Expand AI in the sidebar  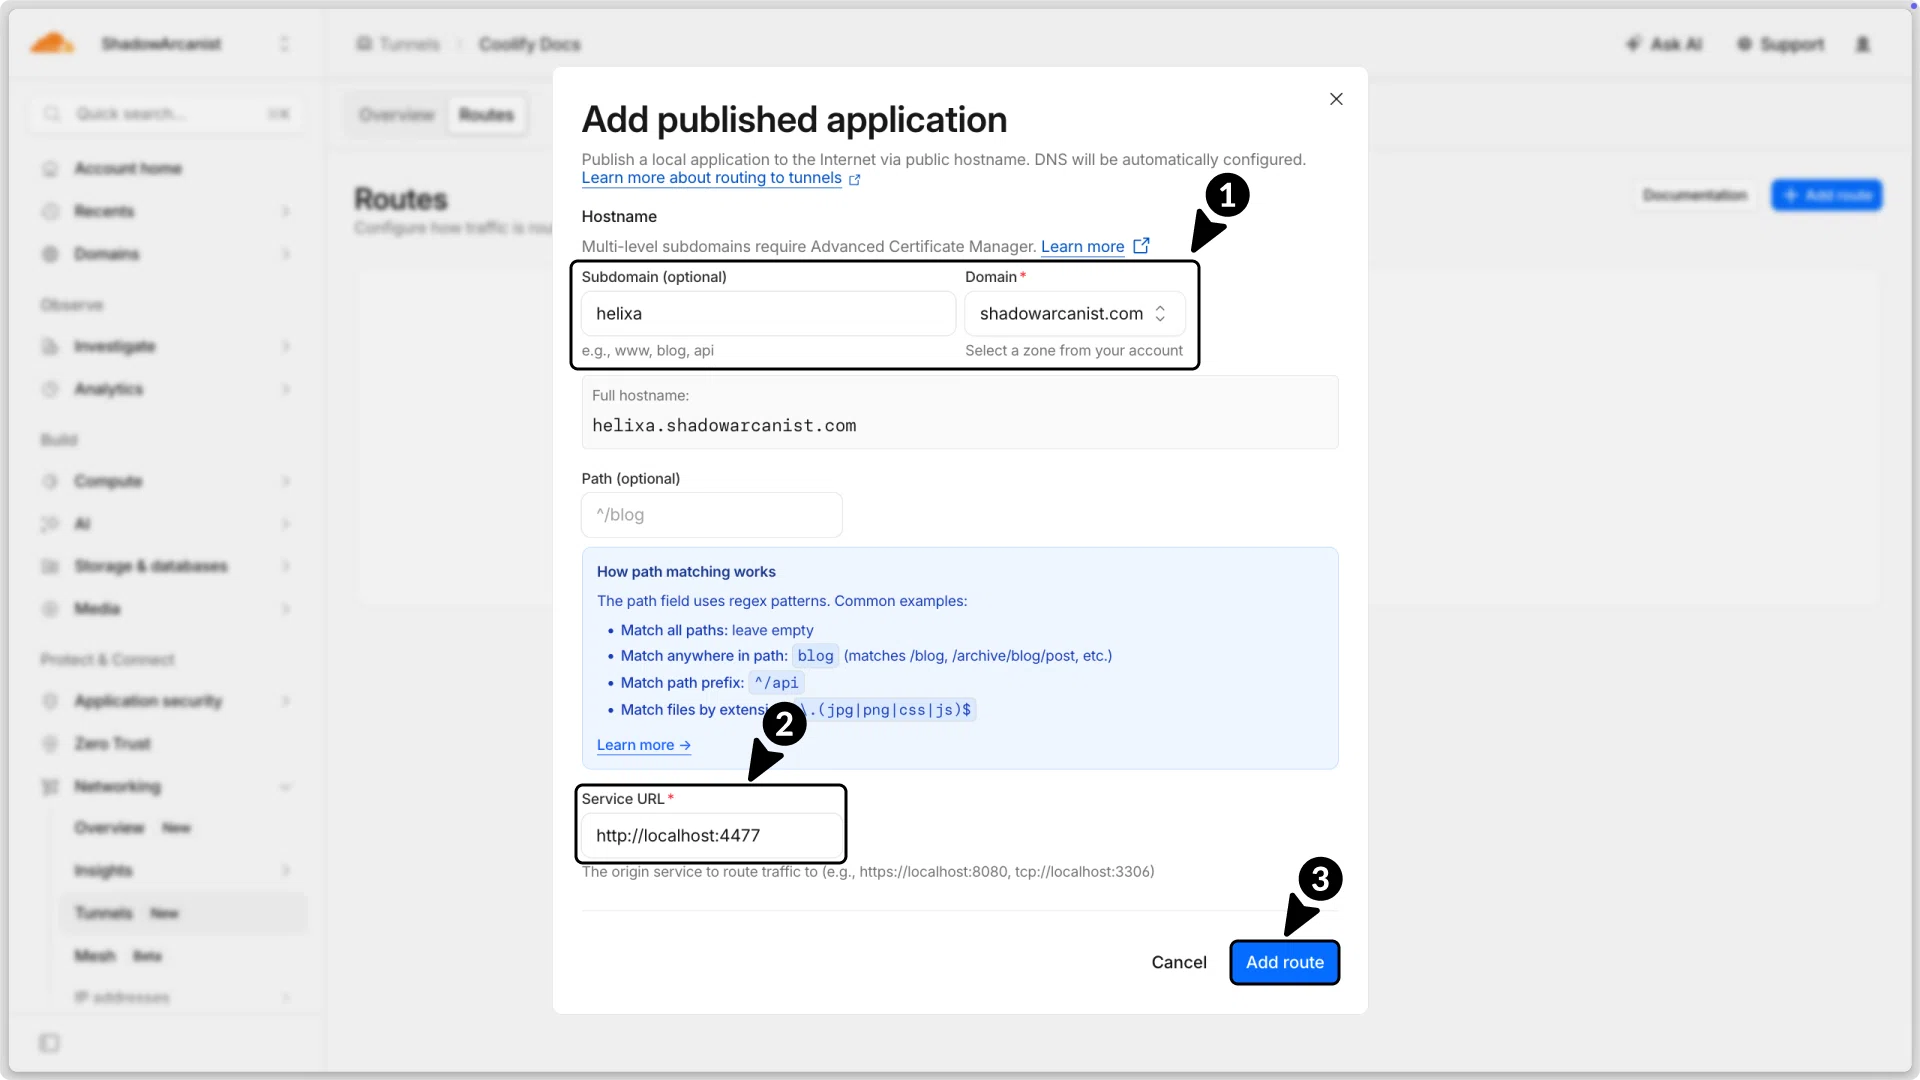[166, 524]
